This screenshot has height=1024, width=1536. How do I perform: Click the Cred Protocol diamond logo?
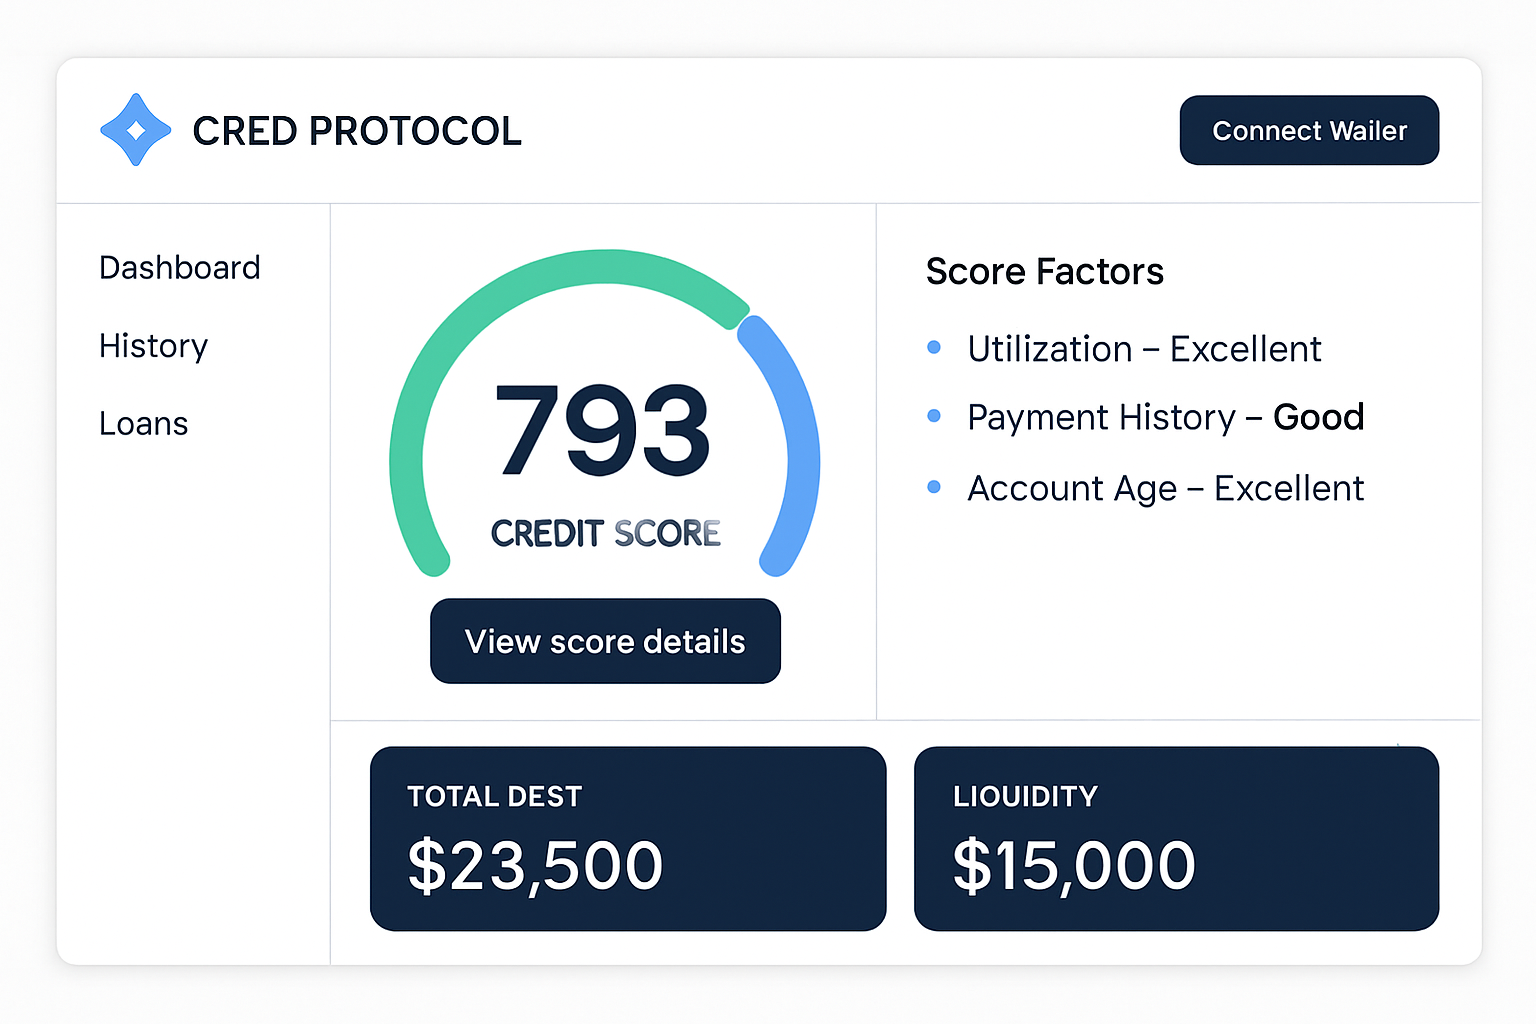(x=135, y=129)
